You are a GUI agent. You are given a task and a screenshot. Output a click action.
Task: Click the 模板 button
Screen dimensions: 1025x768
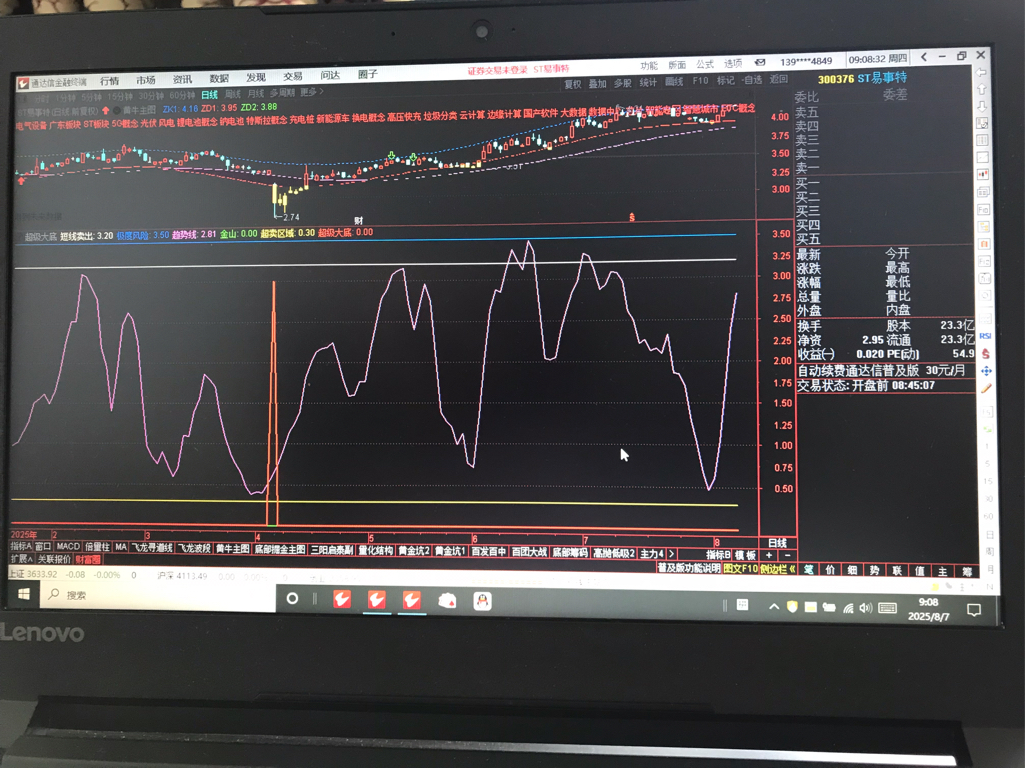click(746, 555)
